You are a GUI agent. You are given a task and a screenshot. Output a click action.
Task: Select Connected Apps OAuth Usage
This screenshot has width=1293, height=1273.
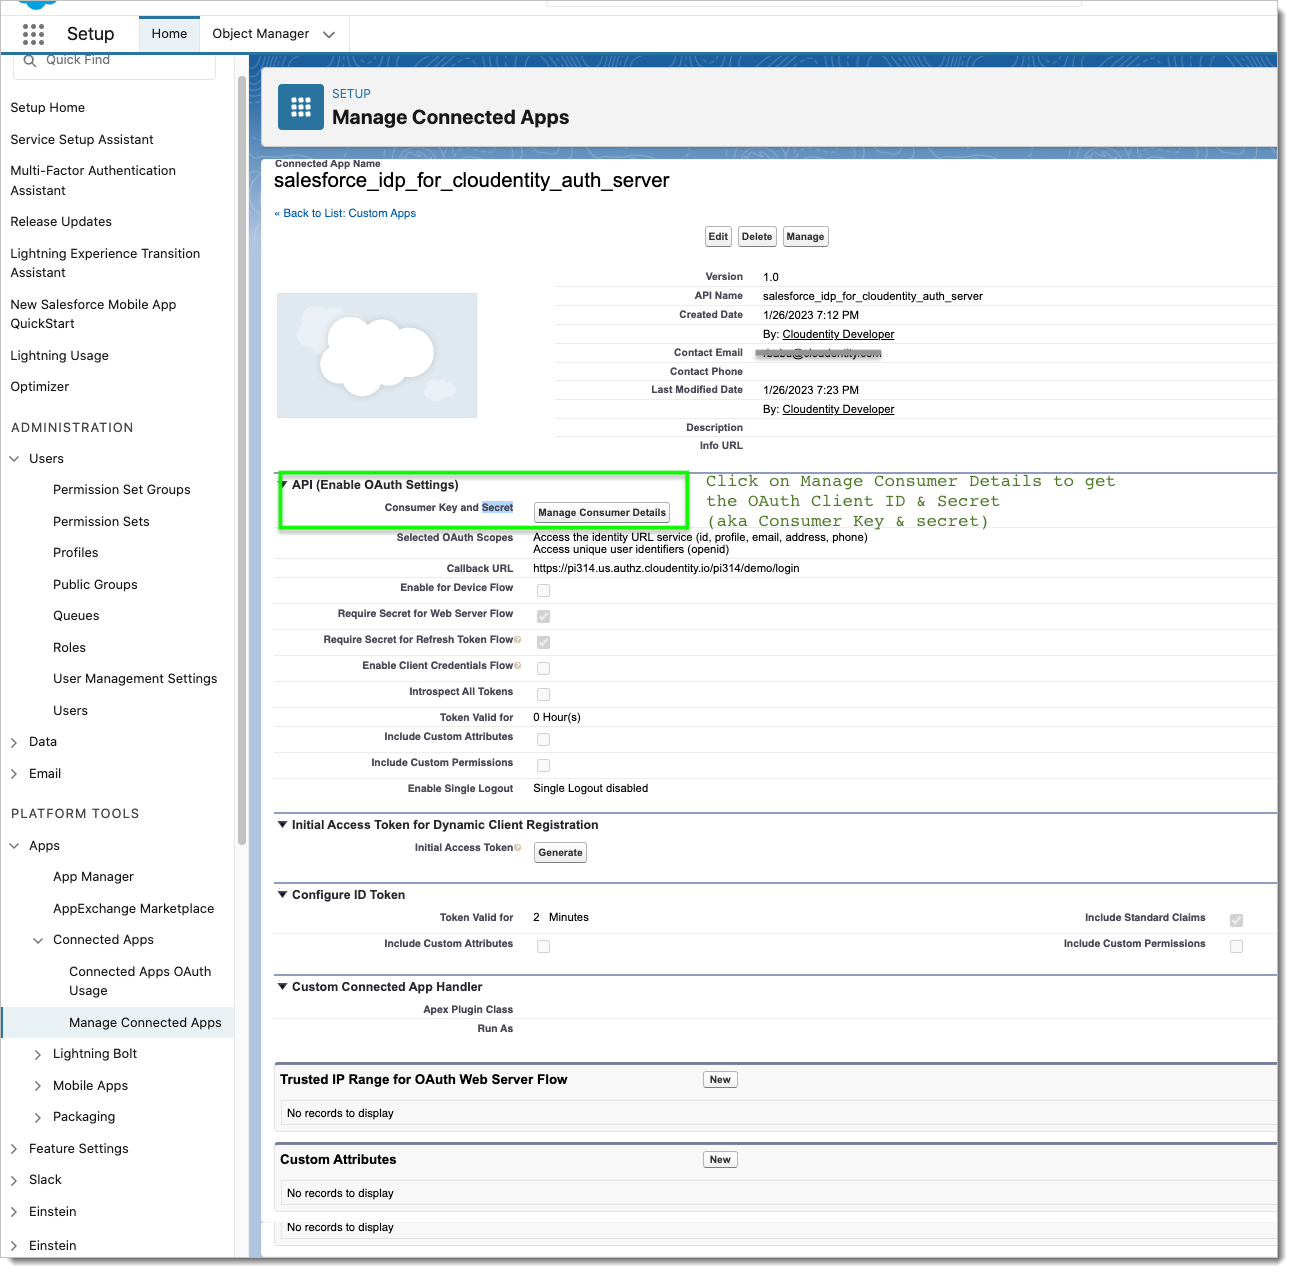click(140, 981)
